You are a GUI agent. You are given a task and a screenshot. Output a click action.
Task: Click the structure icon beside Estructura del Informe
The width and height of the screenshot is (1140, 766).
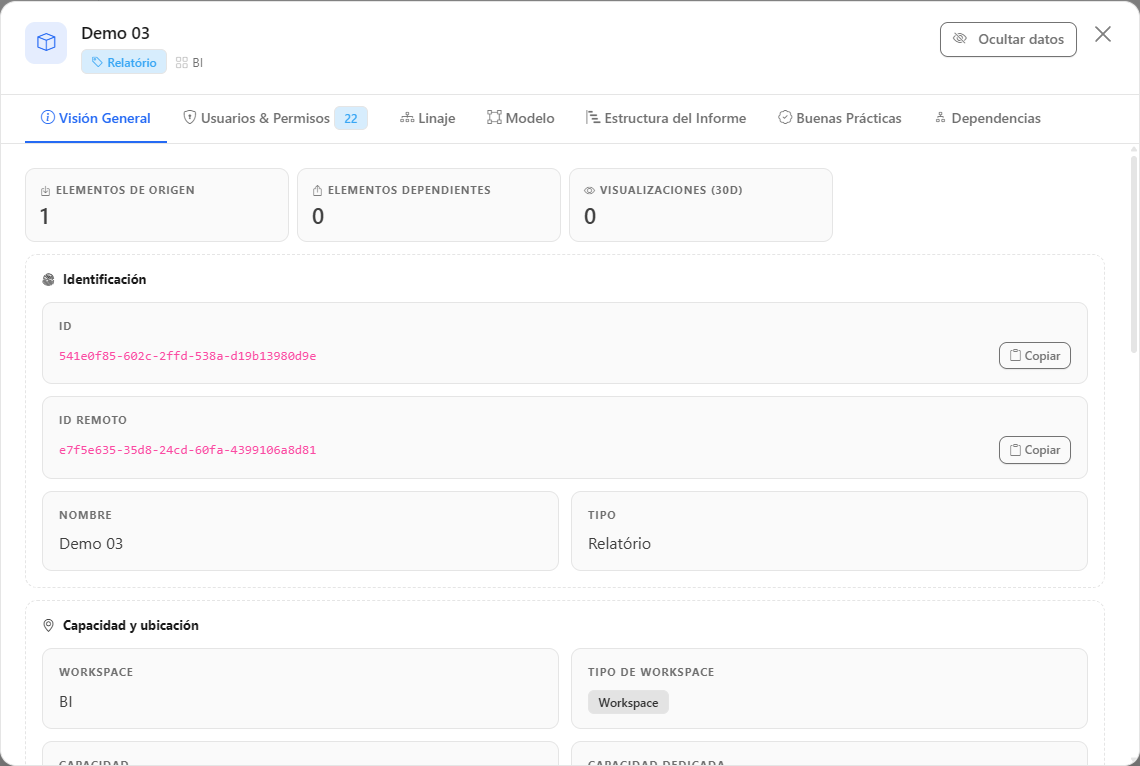[593, 118]
